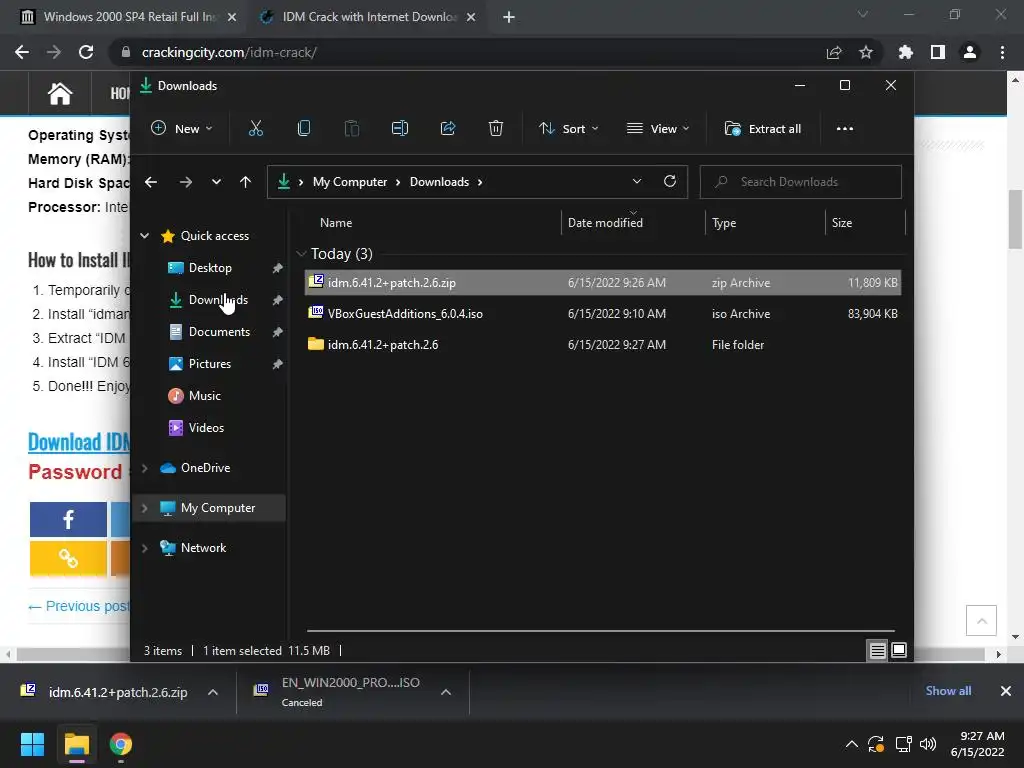Bookmark this page with star icon
The width and height of the screenshot is (1024, 768).
[865, 52]
